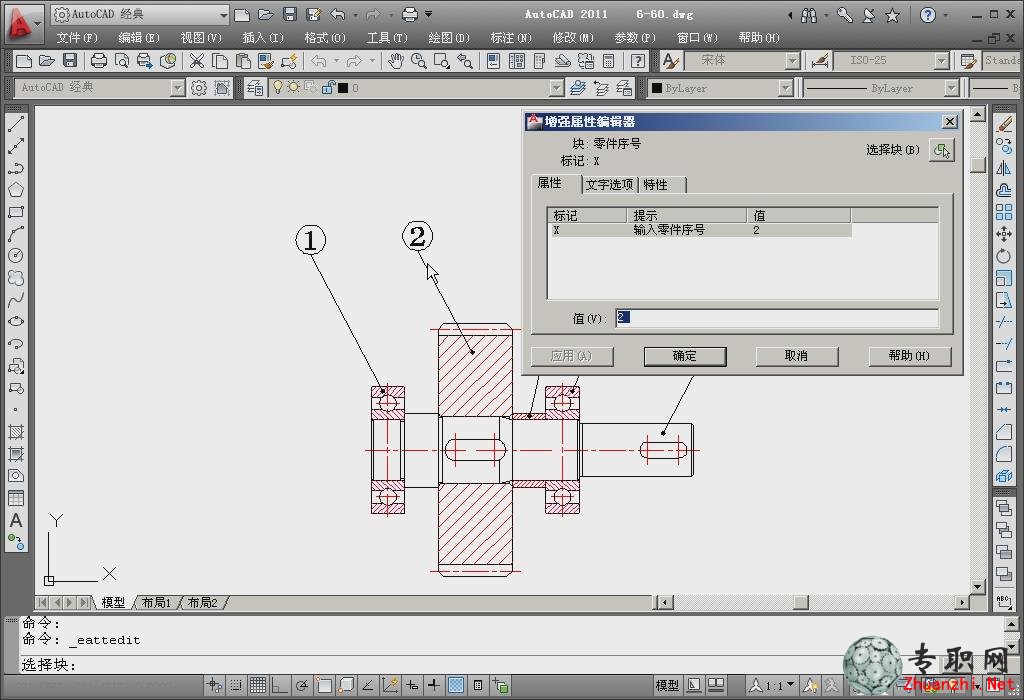The image size is (1024, 700).
Task: Click the Zoom Realtime tool
Action: [419, 61]
